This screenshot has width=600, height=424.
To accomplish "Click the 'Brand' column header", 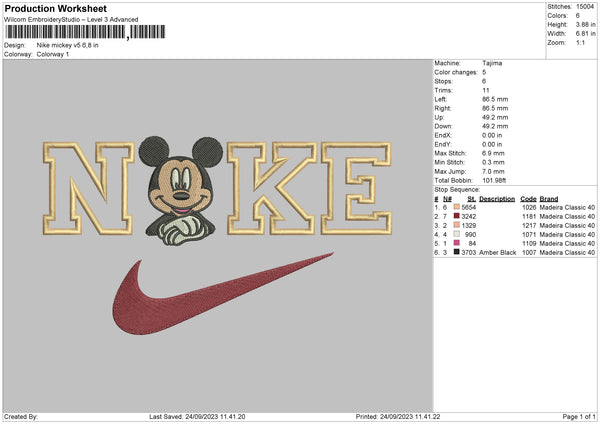I will (x=549, y=199).
